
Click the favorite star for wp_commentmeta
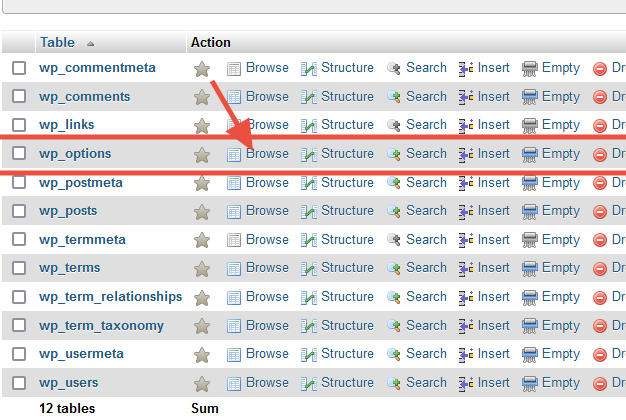pyautogui.click(x=202, y=69)
